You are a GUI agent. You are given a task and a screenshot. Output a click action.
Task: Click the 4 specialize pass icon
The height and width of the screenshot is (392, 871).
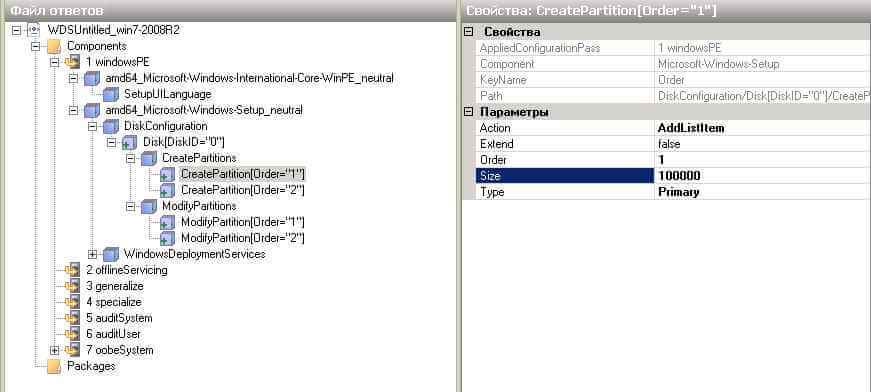pos(72,303)
